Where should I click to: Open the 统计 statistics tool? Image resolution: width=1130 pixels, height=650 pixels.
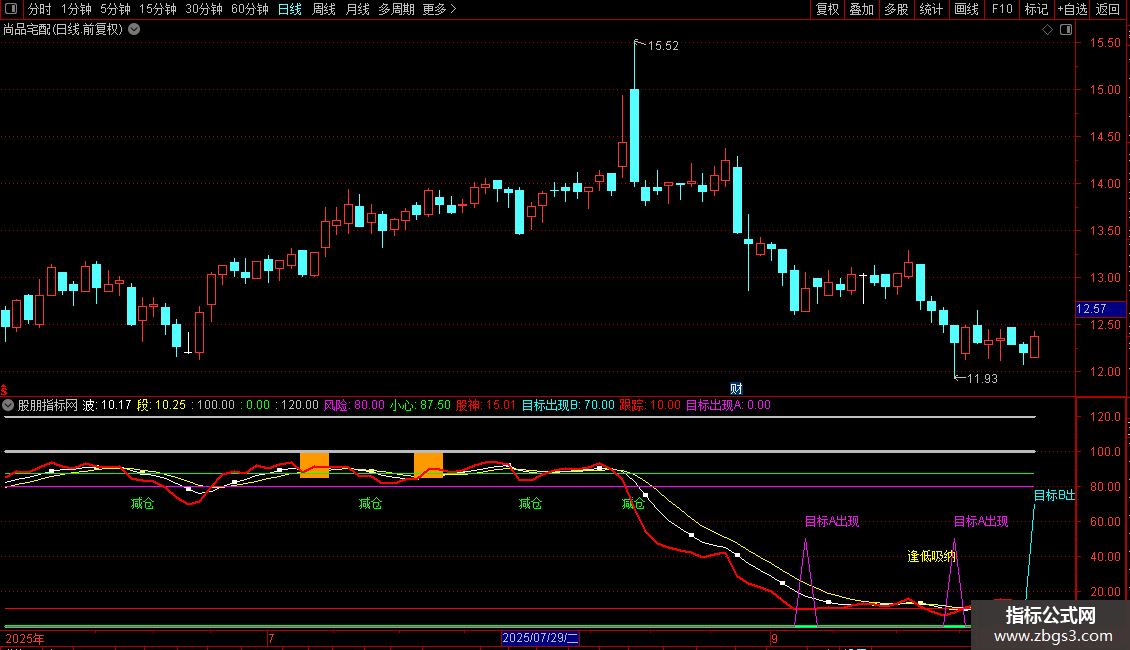point(931,9)
